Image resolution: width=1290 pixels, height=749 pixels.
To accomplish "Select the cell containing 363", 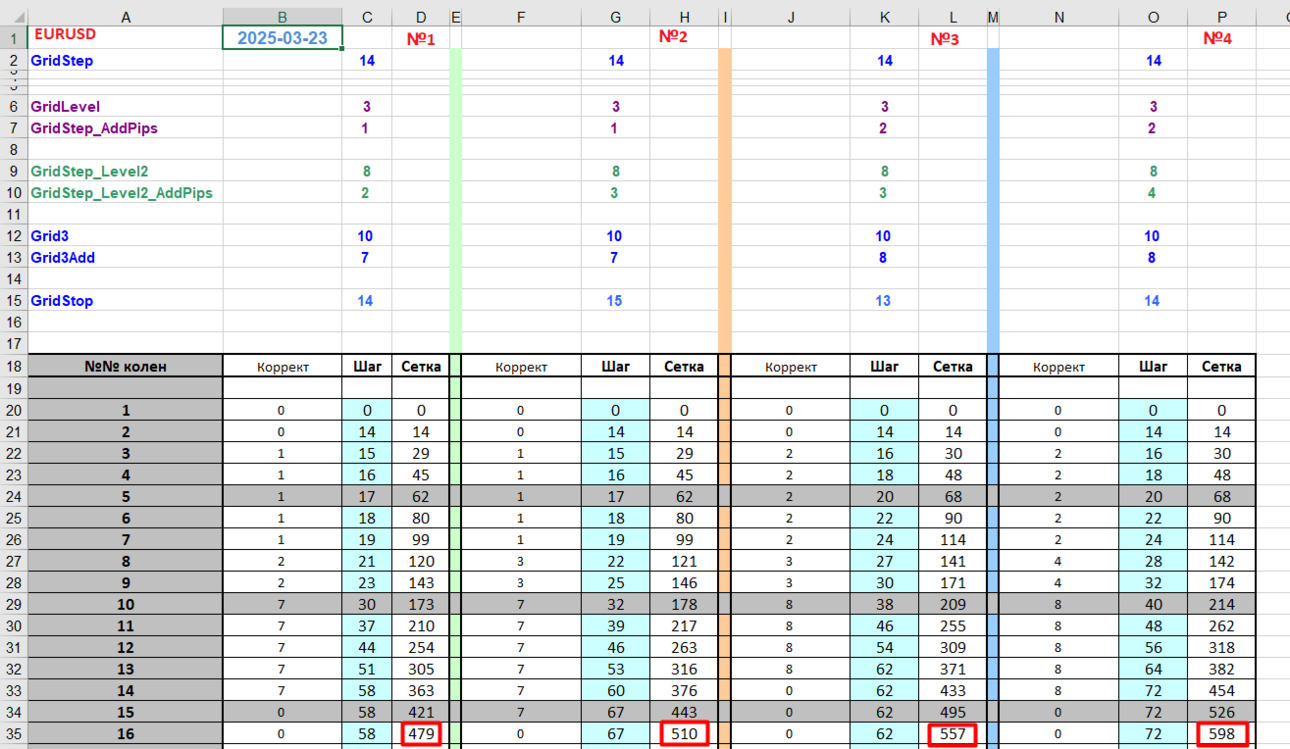I will (x=421, y=690).
